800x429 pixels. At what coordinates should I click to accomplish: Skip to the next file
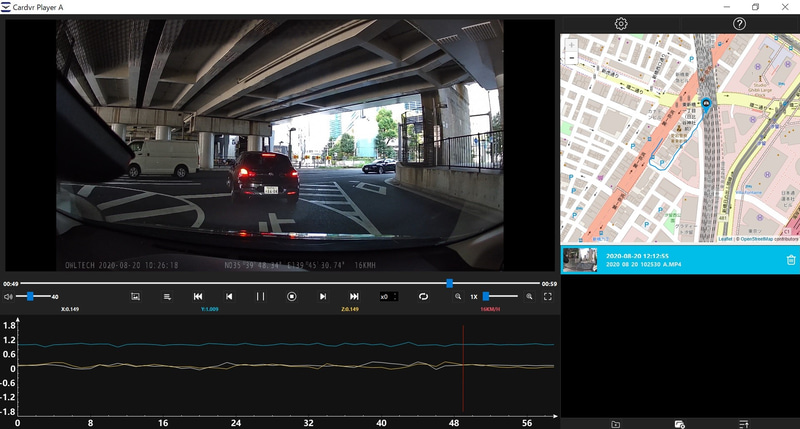click(354, 296)
